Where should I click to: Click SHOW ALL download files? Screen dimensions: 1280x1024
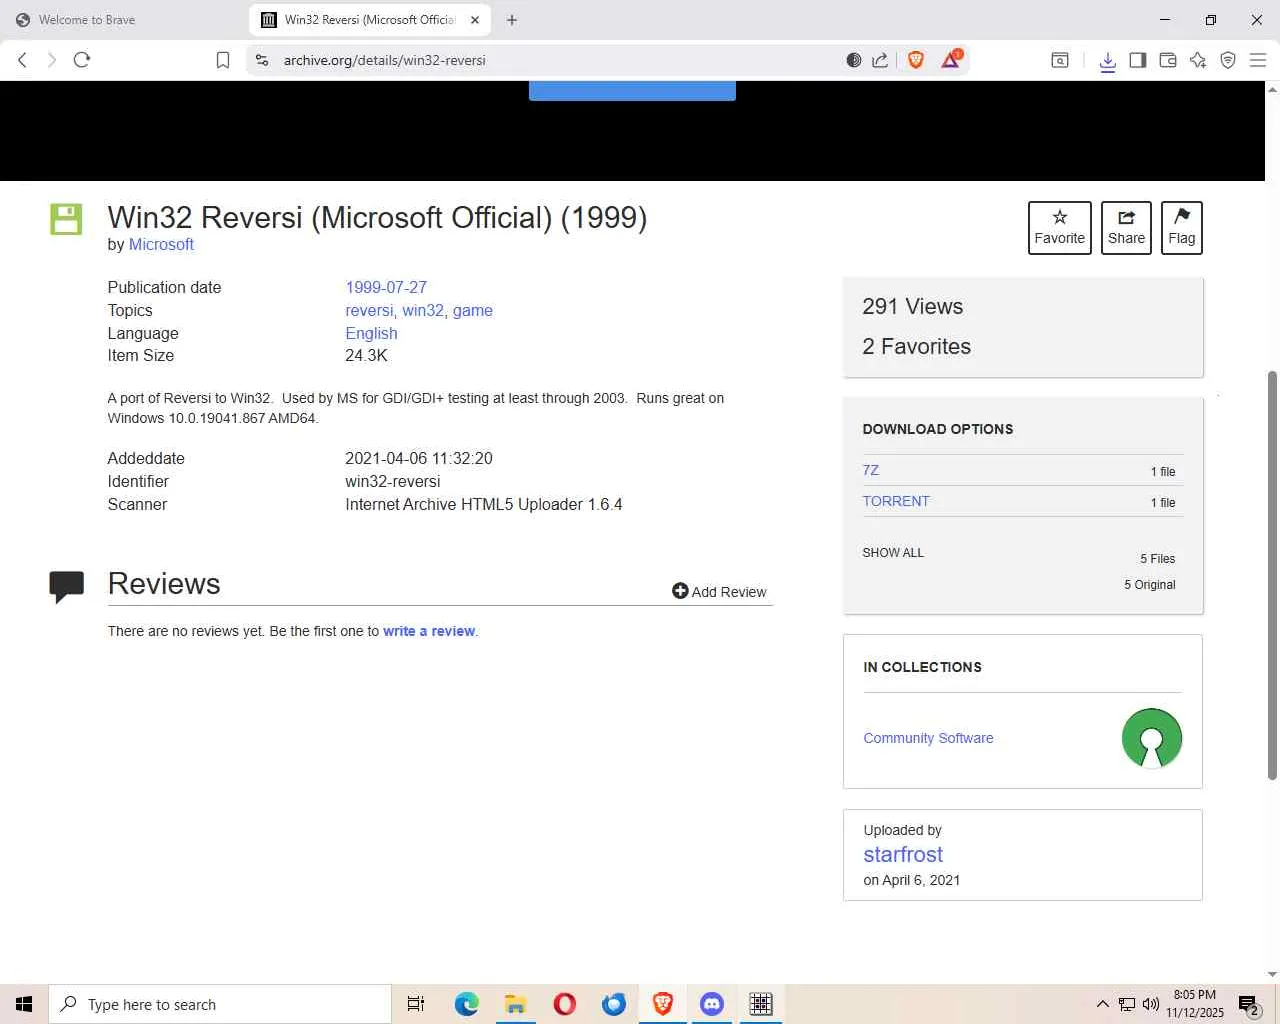point(893,552)
